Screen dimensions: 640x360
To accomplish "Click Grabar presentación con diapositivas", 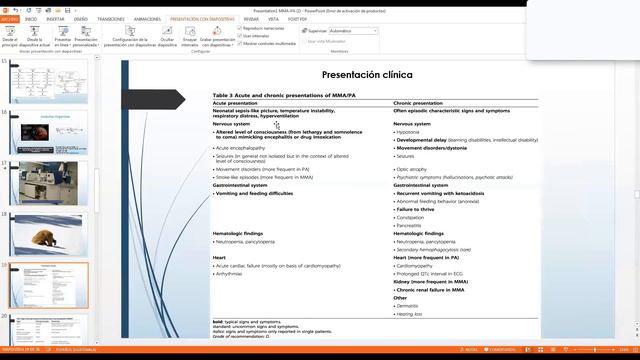I will (218, 36).
